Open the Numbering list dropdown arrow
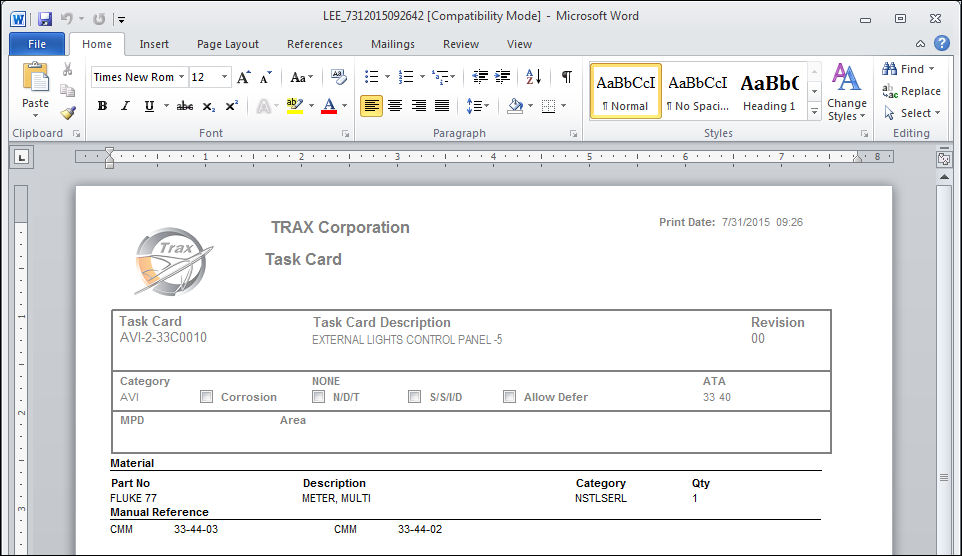The width and height of the screenshot is (962, 556). point(422,77)
